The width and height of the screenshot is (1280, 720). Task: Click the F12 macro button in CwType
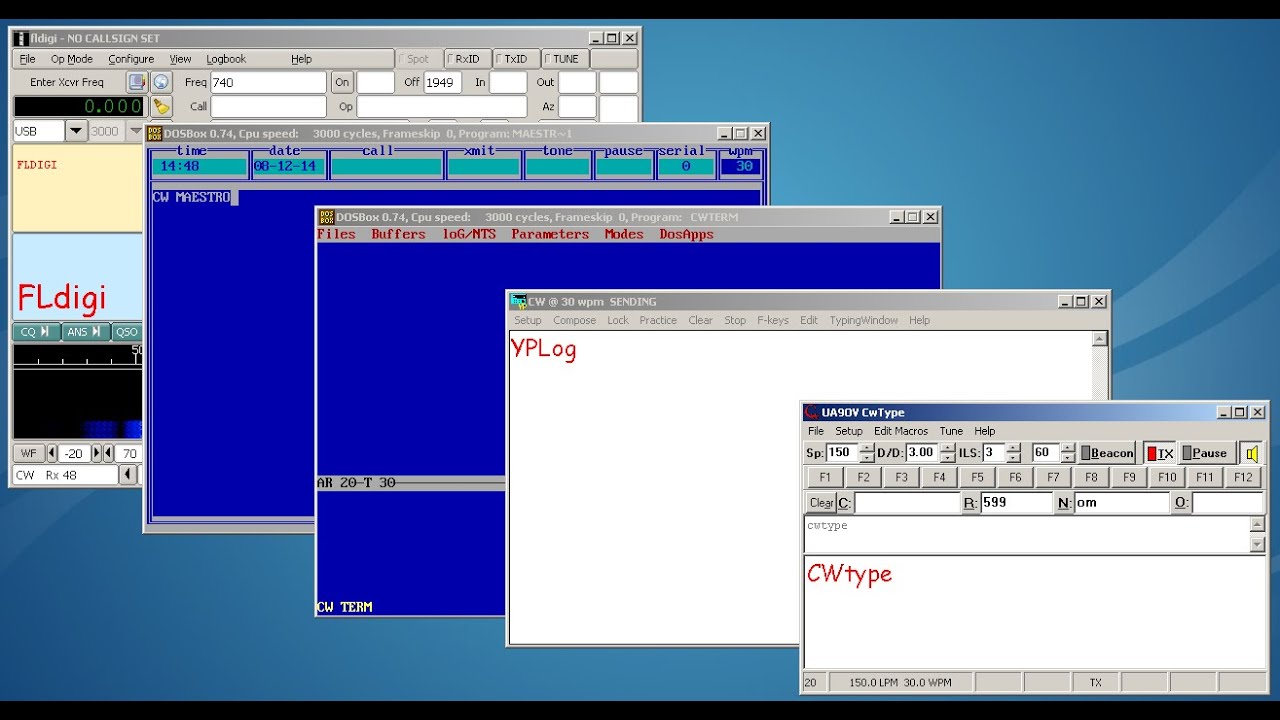1243,477
